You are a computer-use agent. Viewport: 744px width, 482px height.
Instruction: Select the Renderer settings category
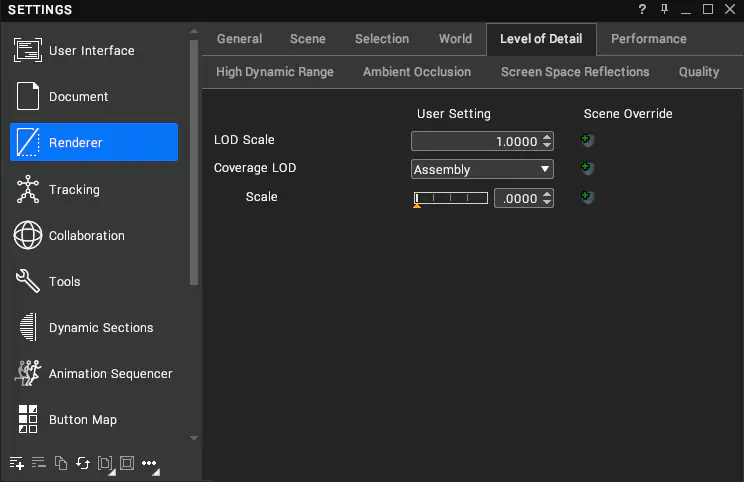click(x=94, y=142)
